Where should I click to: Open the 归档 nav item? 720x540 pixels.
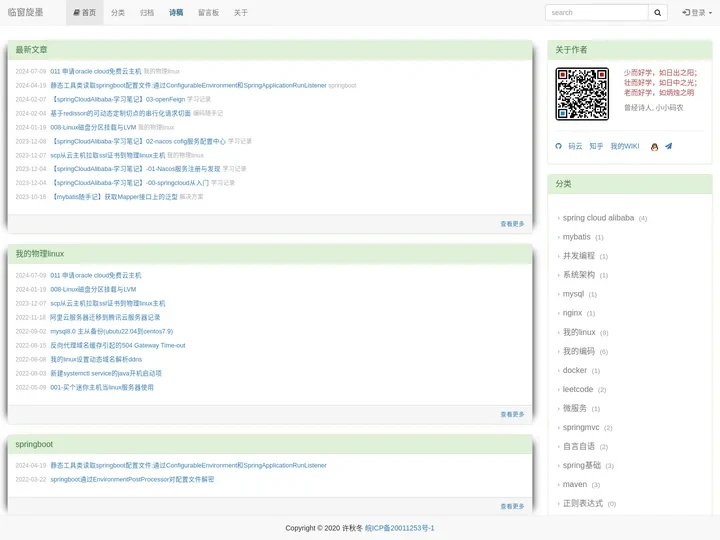[147, 13]
